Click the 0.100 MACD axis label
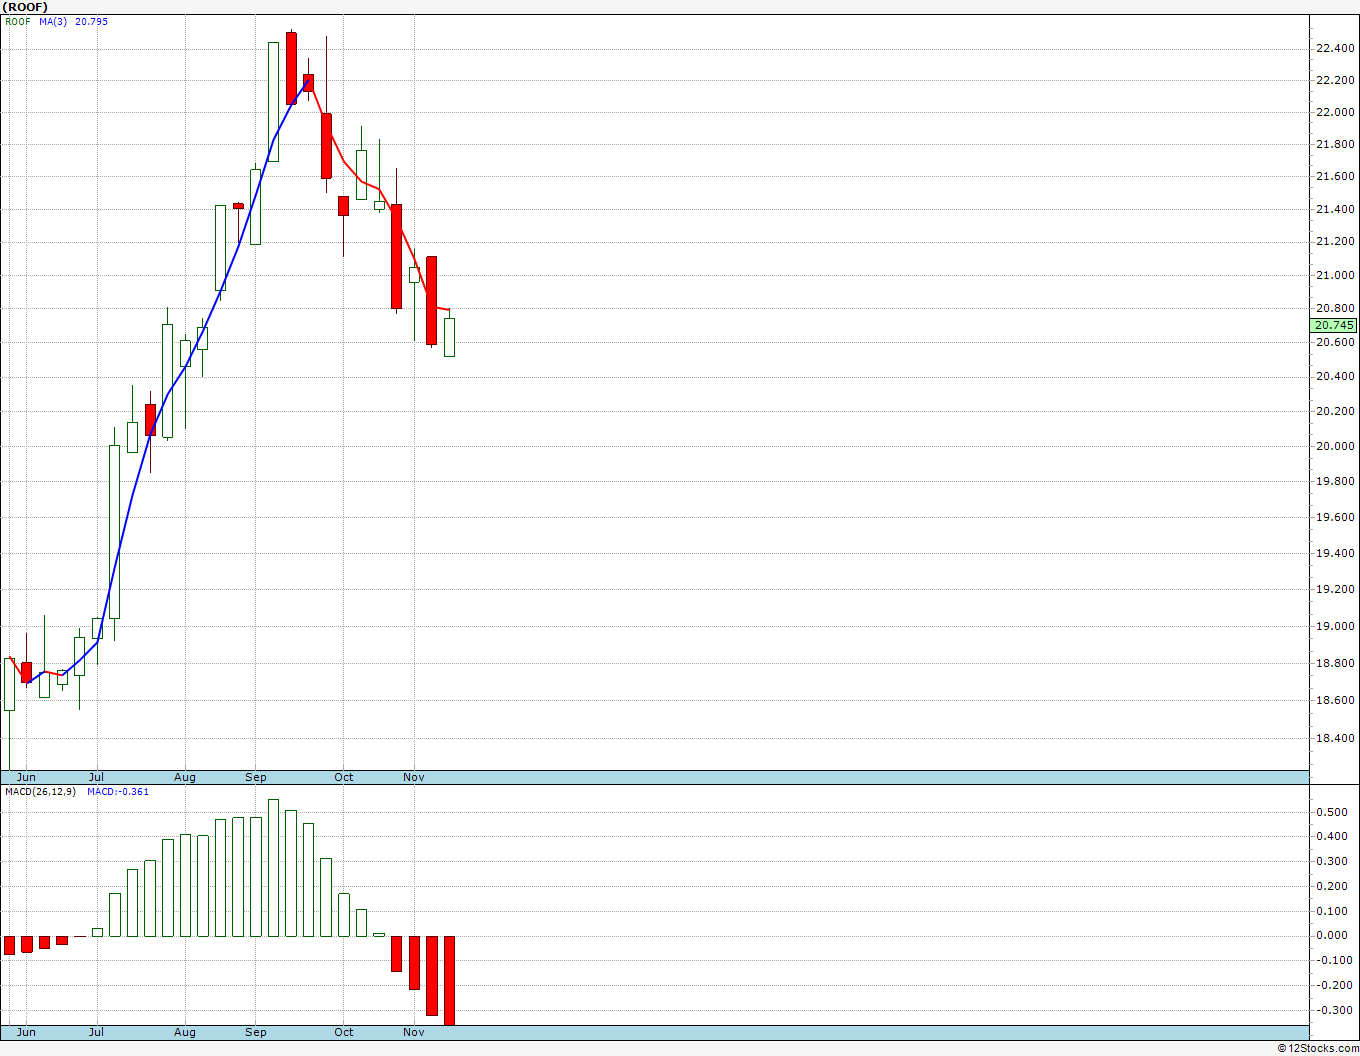 click(x=1331, y=911)
